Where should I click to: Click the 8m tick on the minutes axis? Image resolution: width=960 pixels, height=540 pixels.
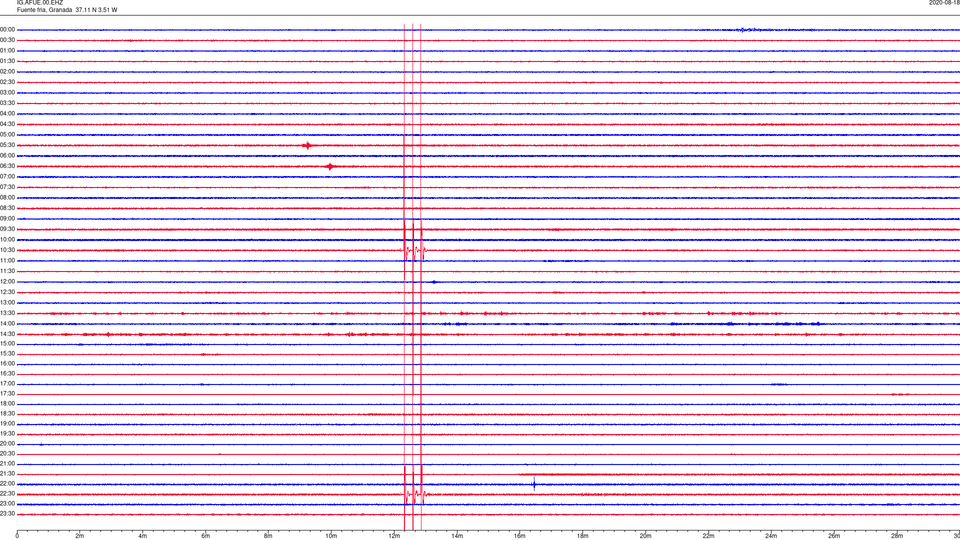pyautogui.click(x=268, y=536)
